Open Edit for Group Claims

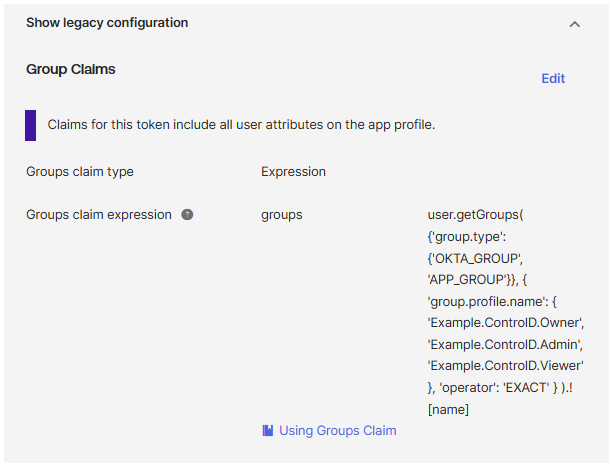pos(553,79)
